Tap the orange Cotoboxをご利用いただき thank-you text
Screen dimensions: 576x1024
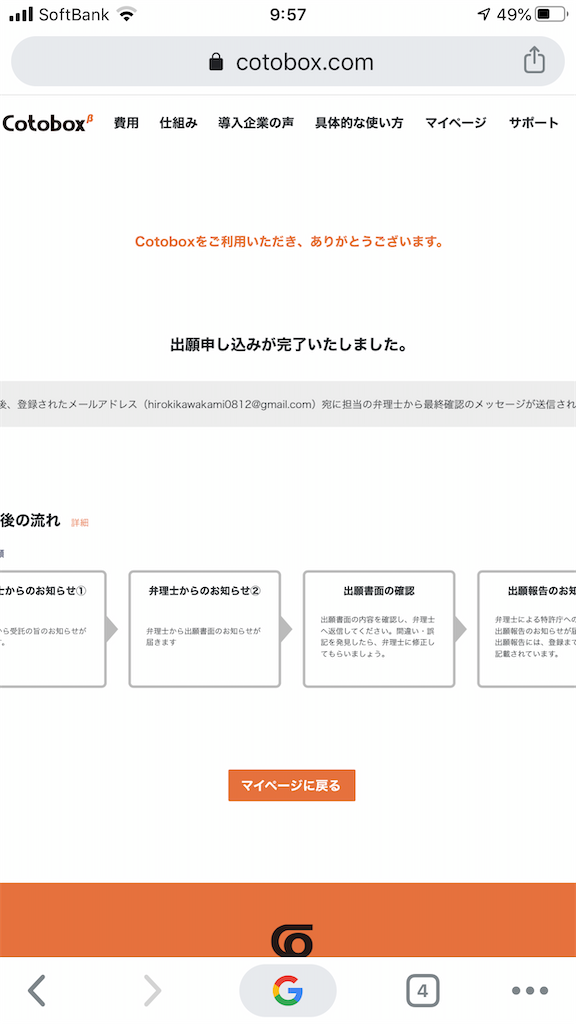pyautogui.click(x=289, y=242)
